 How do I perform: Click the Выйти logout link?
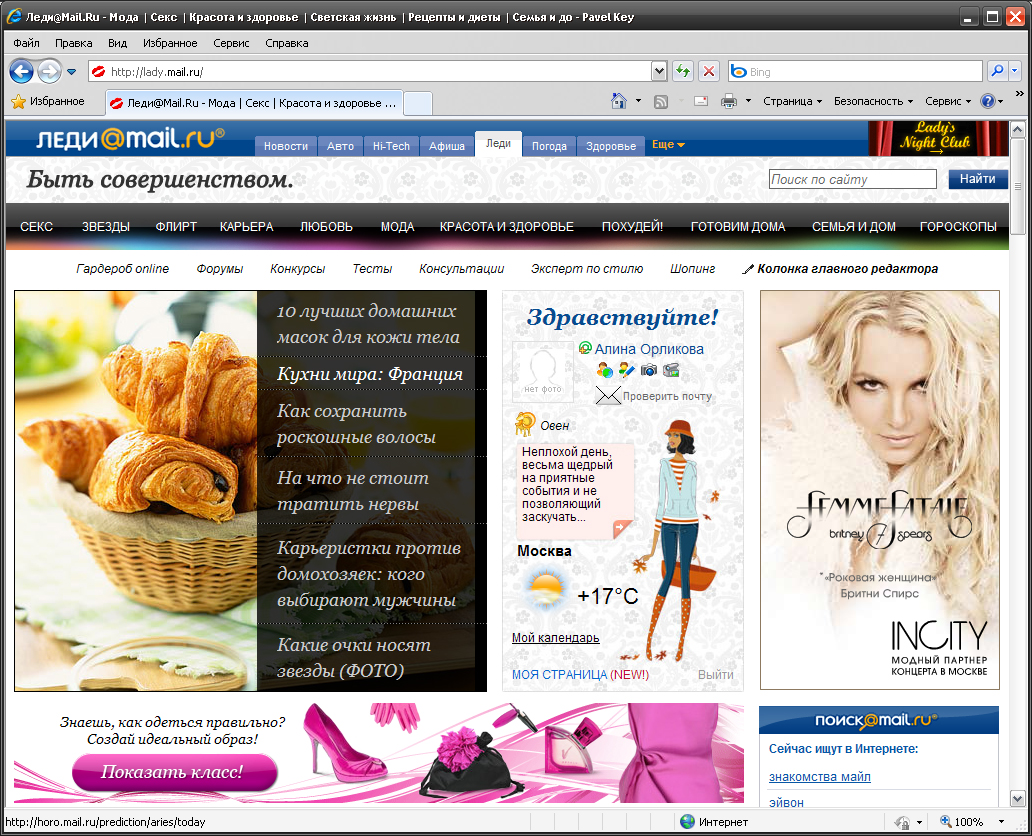(715, 675)
